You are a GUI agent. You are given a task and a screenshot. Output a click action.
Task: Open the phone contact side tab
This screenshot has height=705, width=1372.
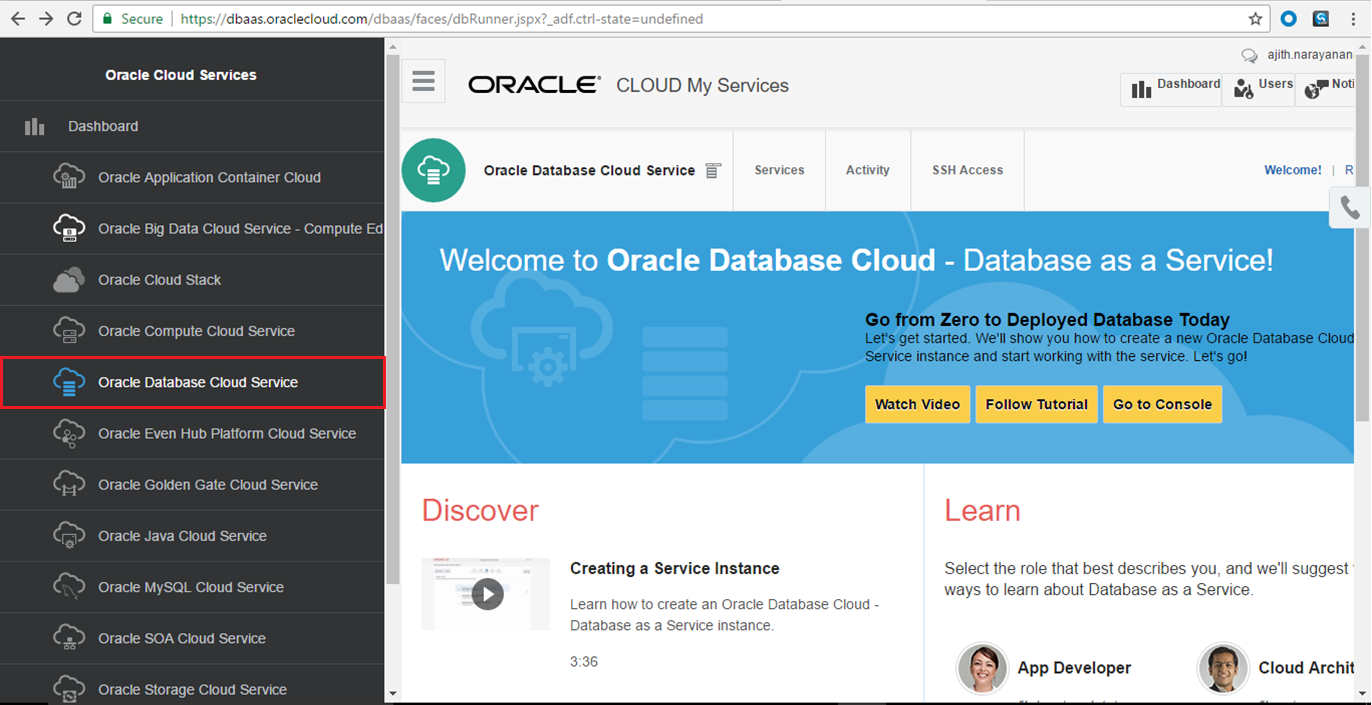coord(1350,208)
